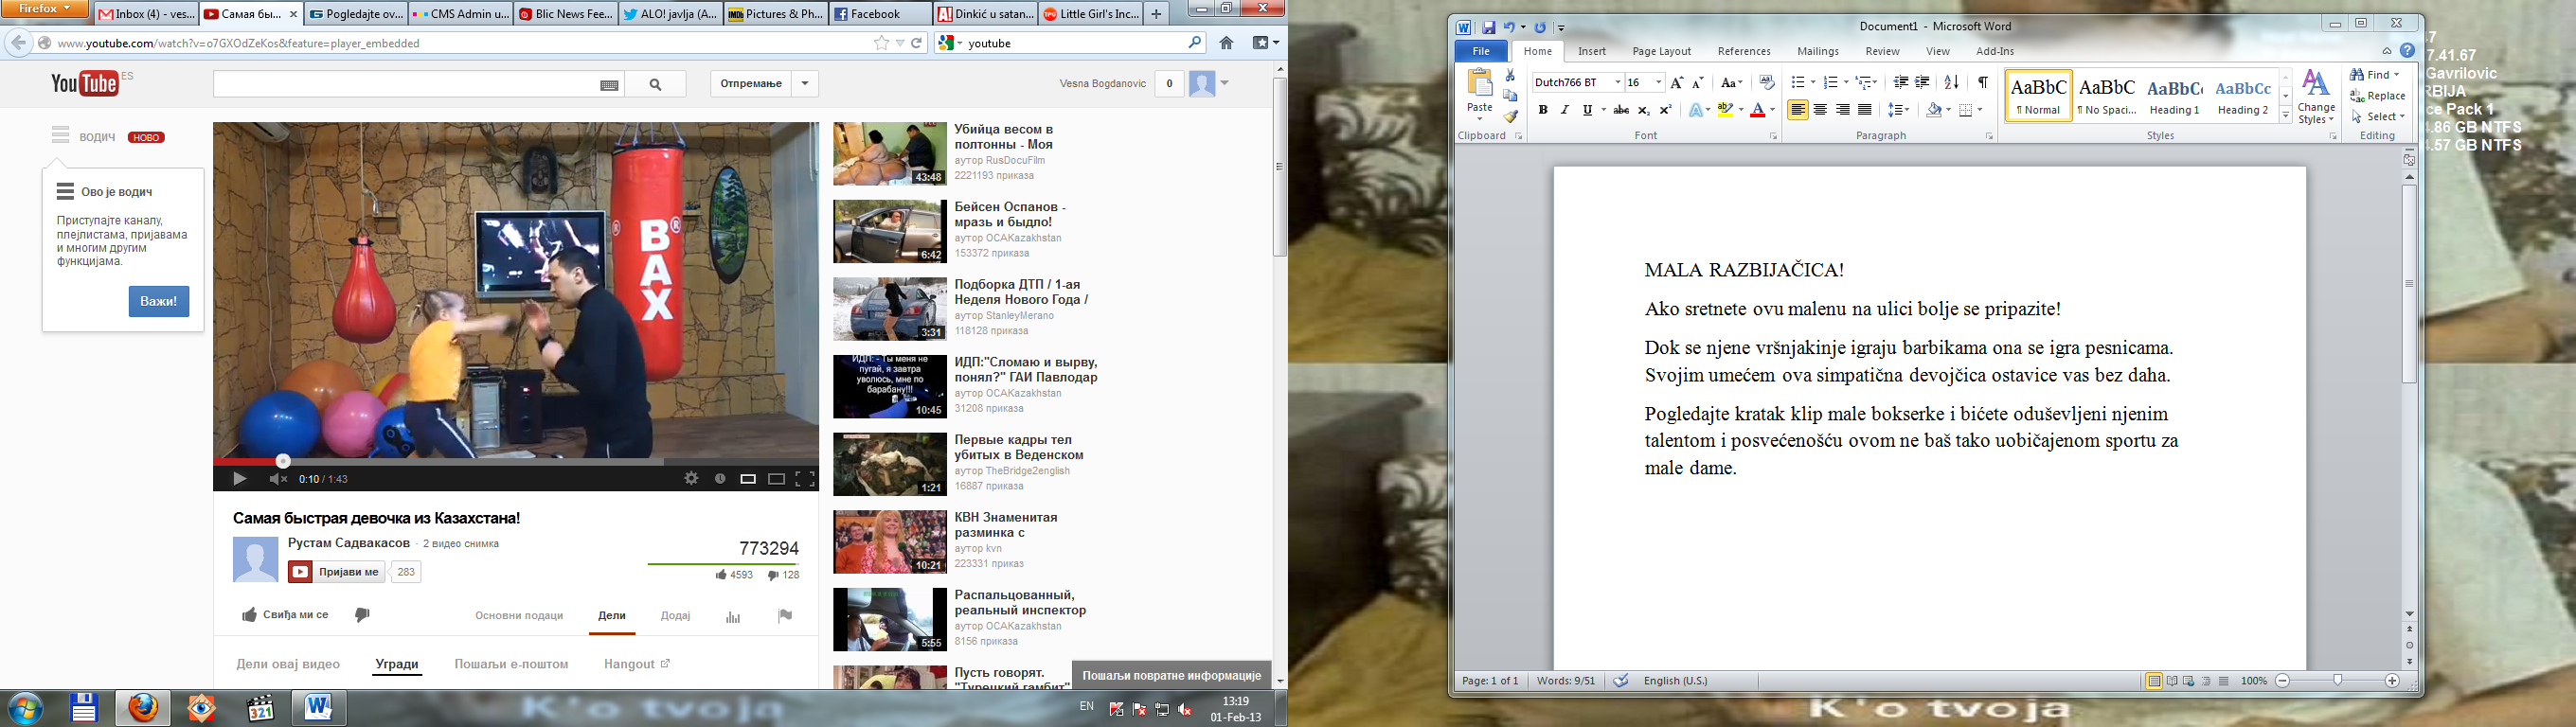The image size is (2576, 727).
Task: Click the blue Важи! button
Action: [x=159, y=301]
